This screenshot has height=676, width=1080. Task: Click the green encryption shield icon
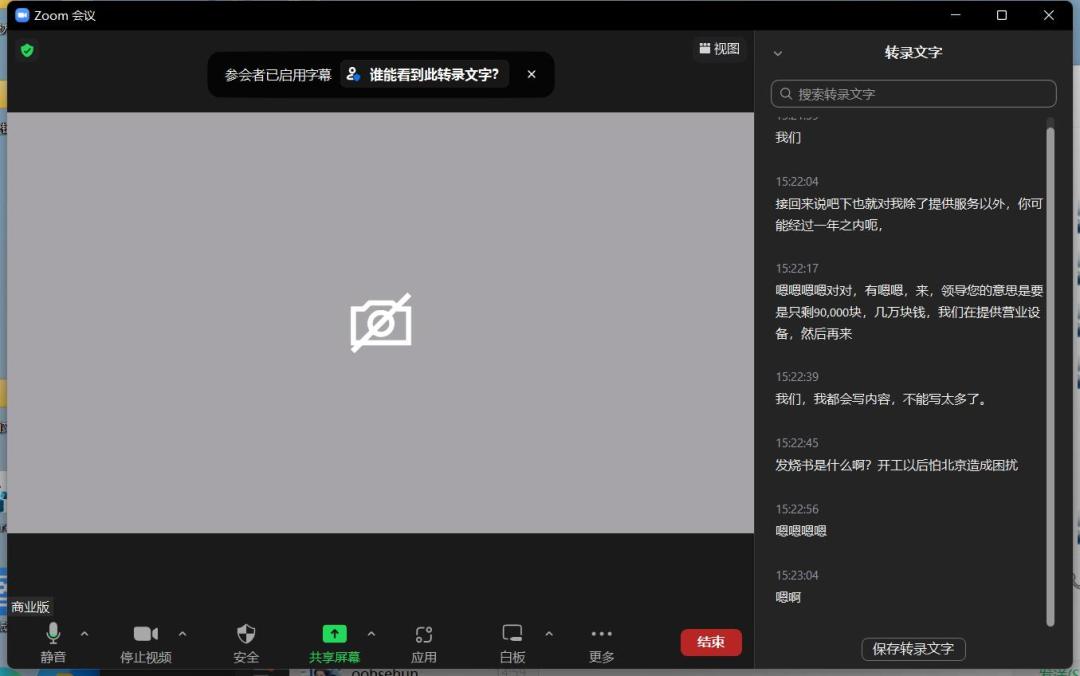(x=28, y=50)
